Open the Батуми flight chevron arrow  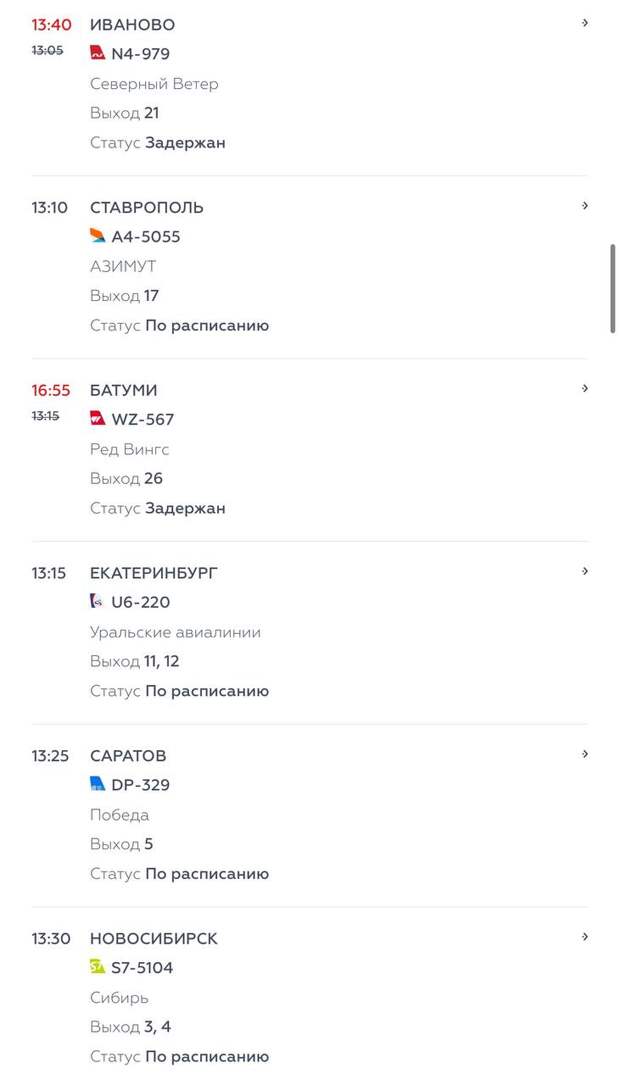pyautogui.click(x=585, y=389)
